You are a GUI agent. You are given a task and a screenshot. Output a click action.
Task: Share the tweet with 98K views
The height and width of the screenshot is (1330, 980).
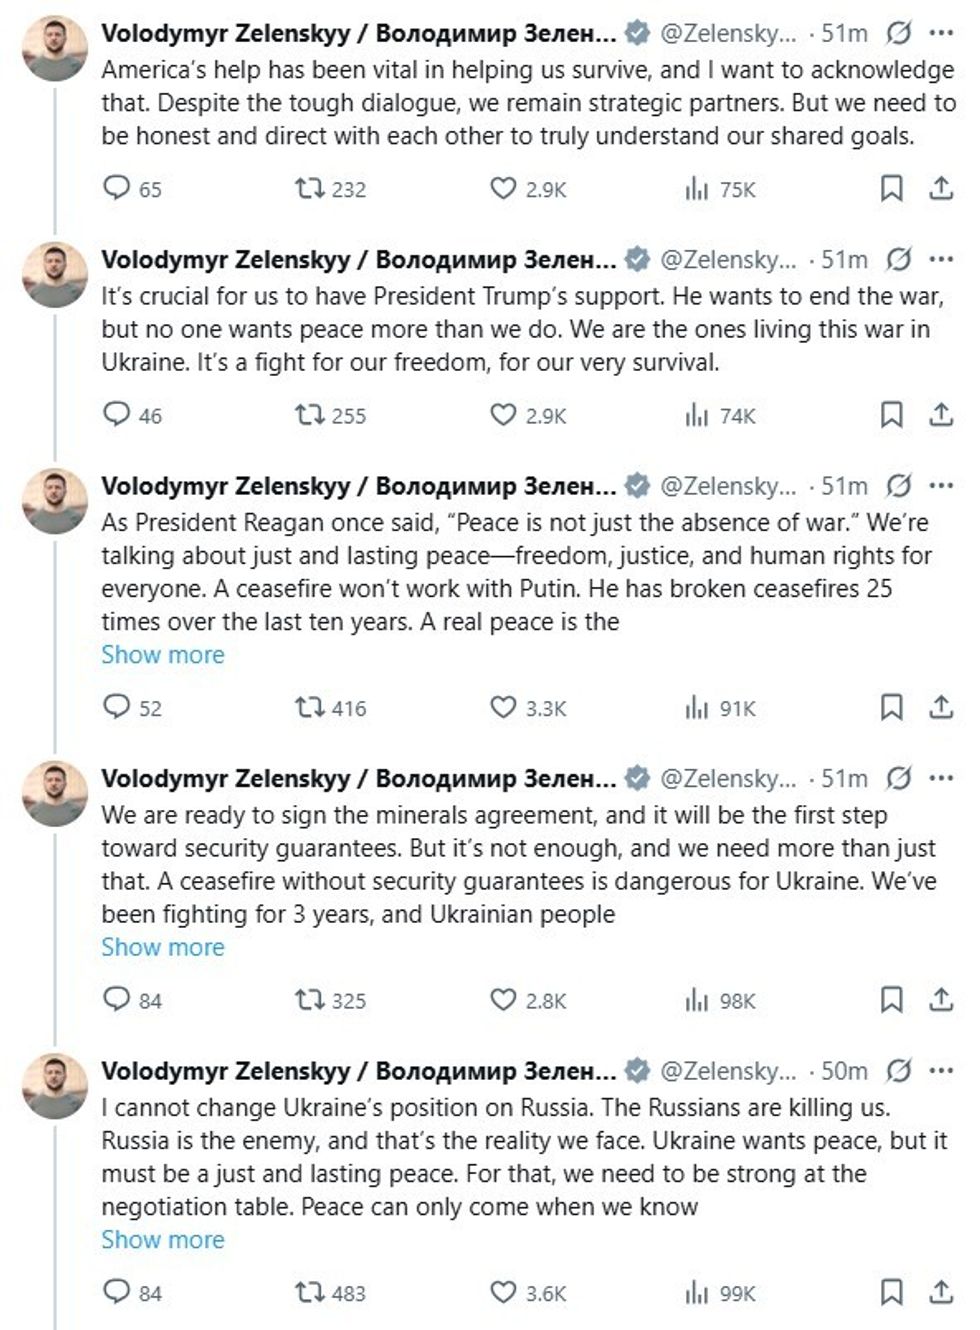[941, 999]
